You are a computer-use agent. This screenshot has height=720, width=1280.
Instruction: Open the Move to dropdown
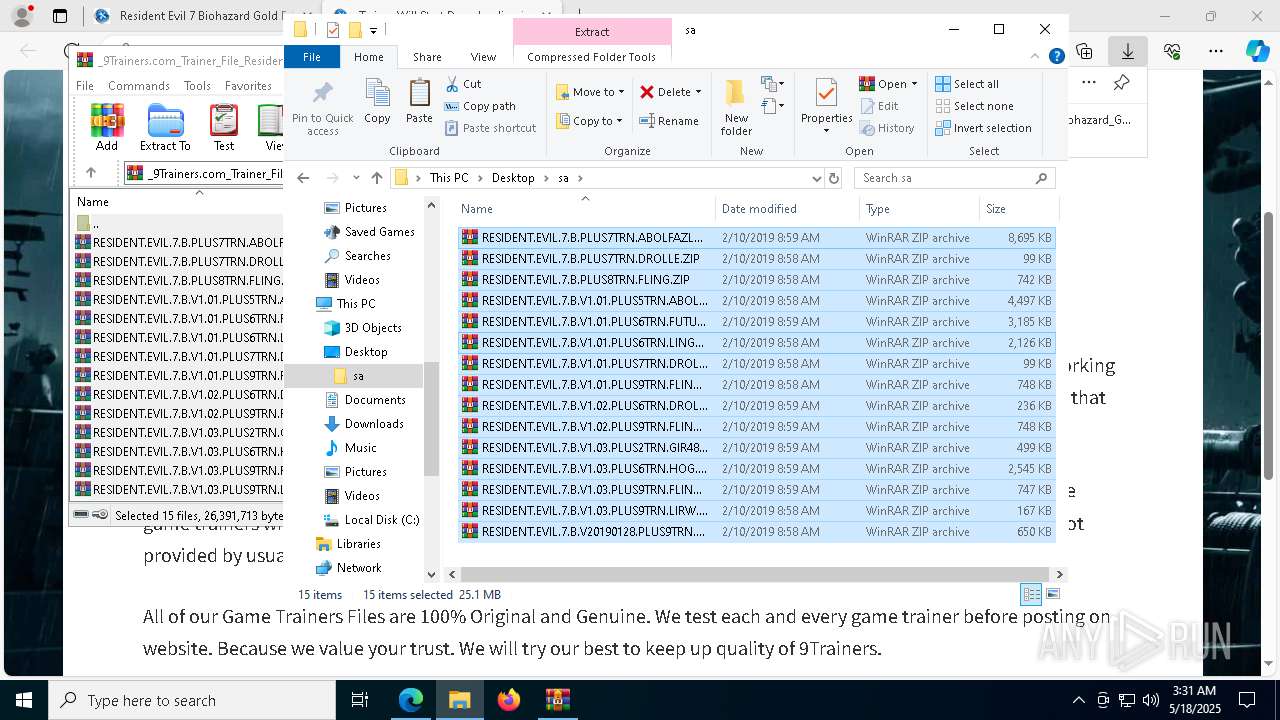[590, 92]
